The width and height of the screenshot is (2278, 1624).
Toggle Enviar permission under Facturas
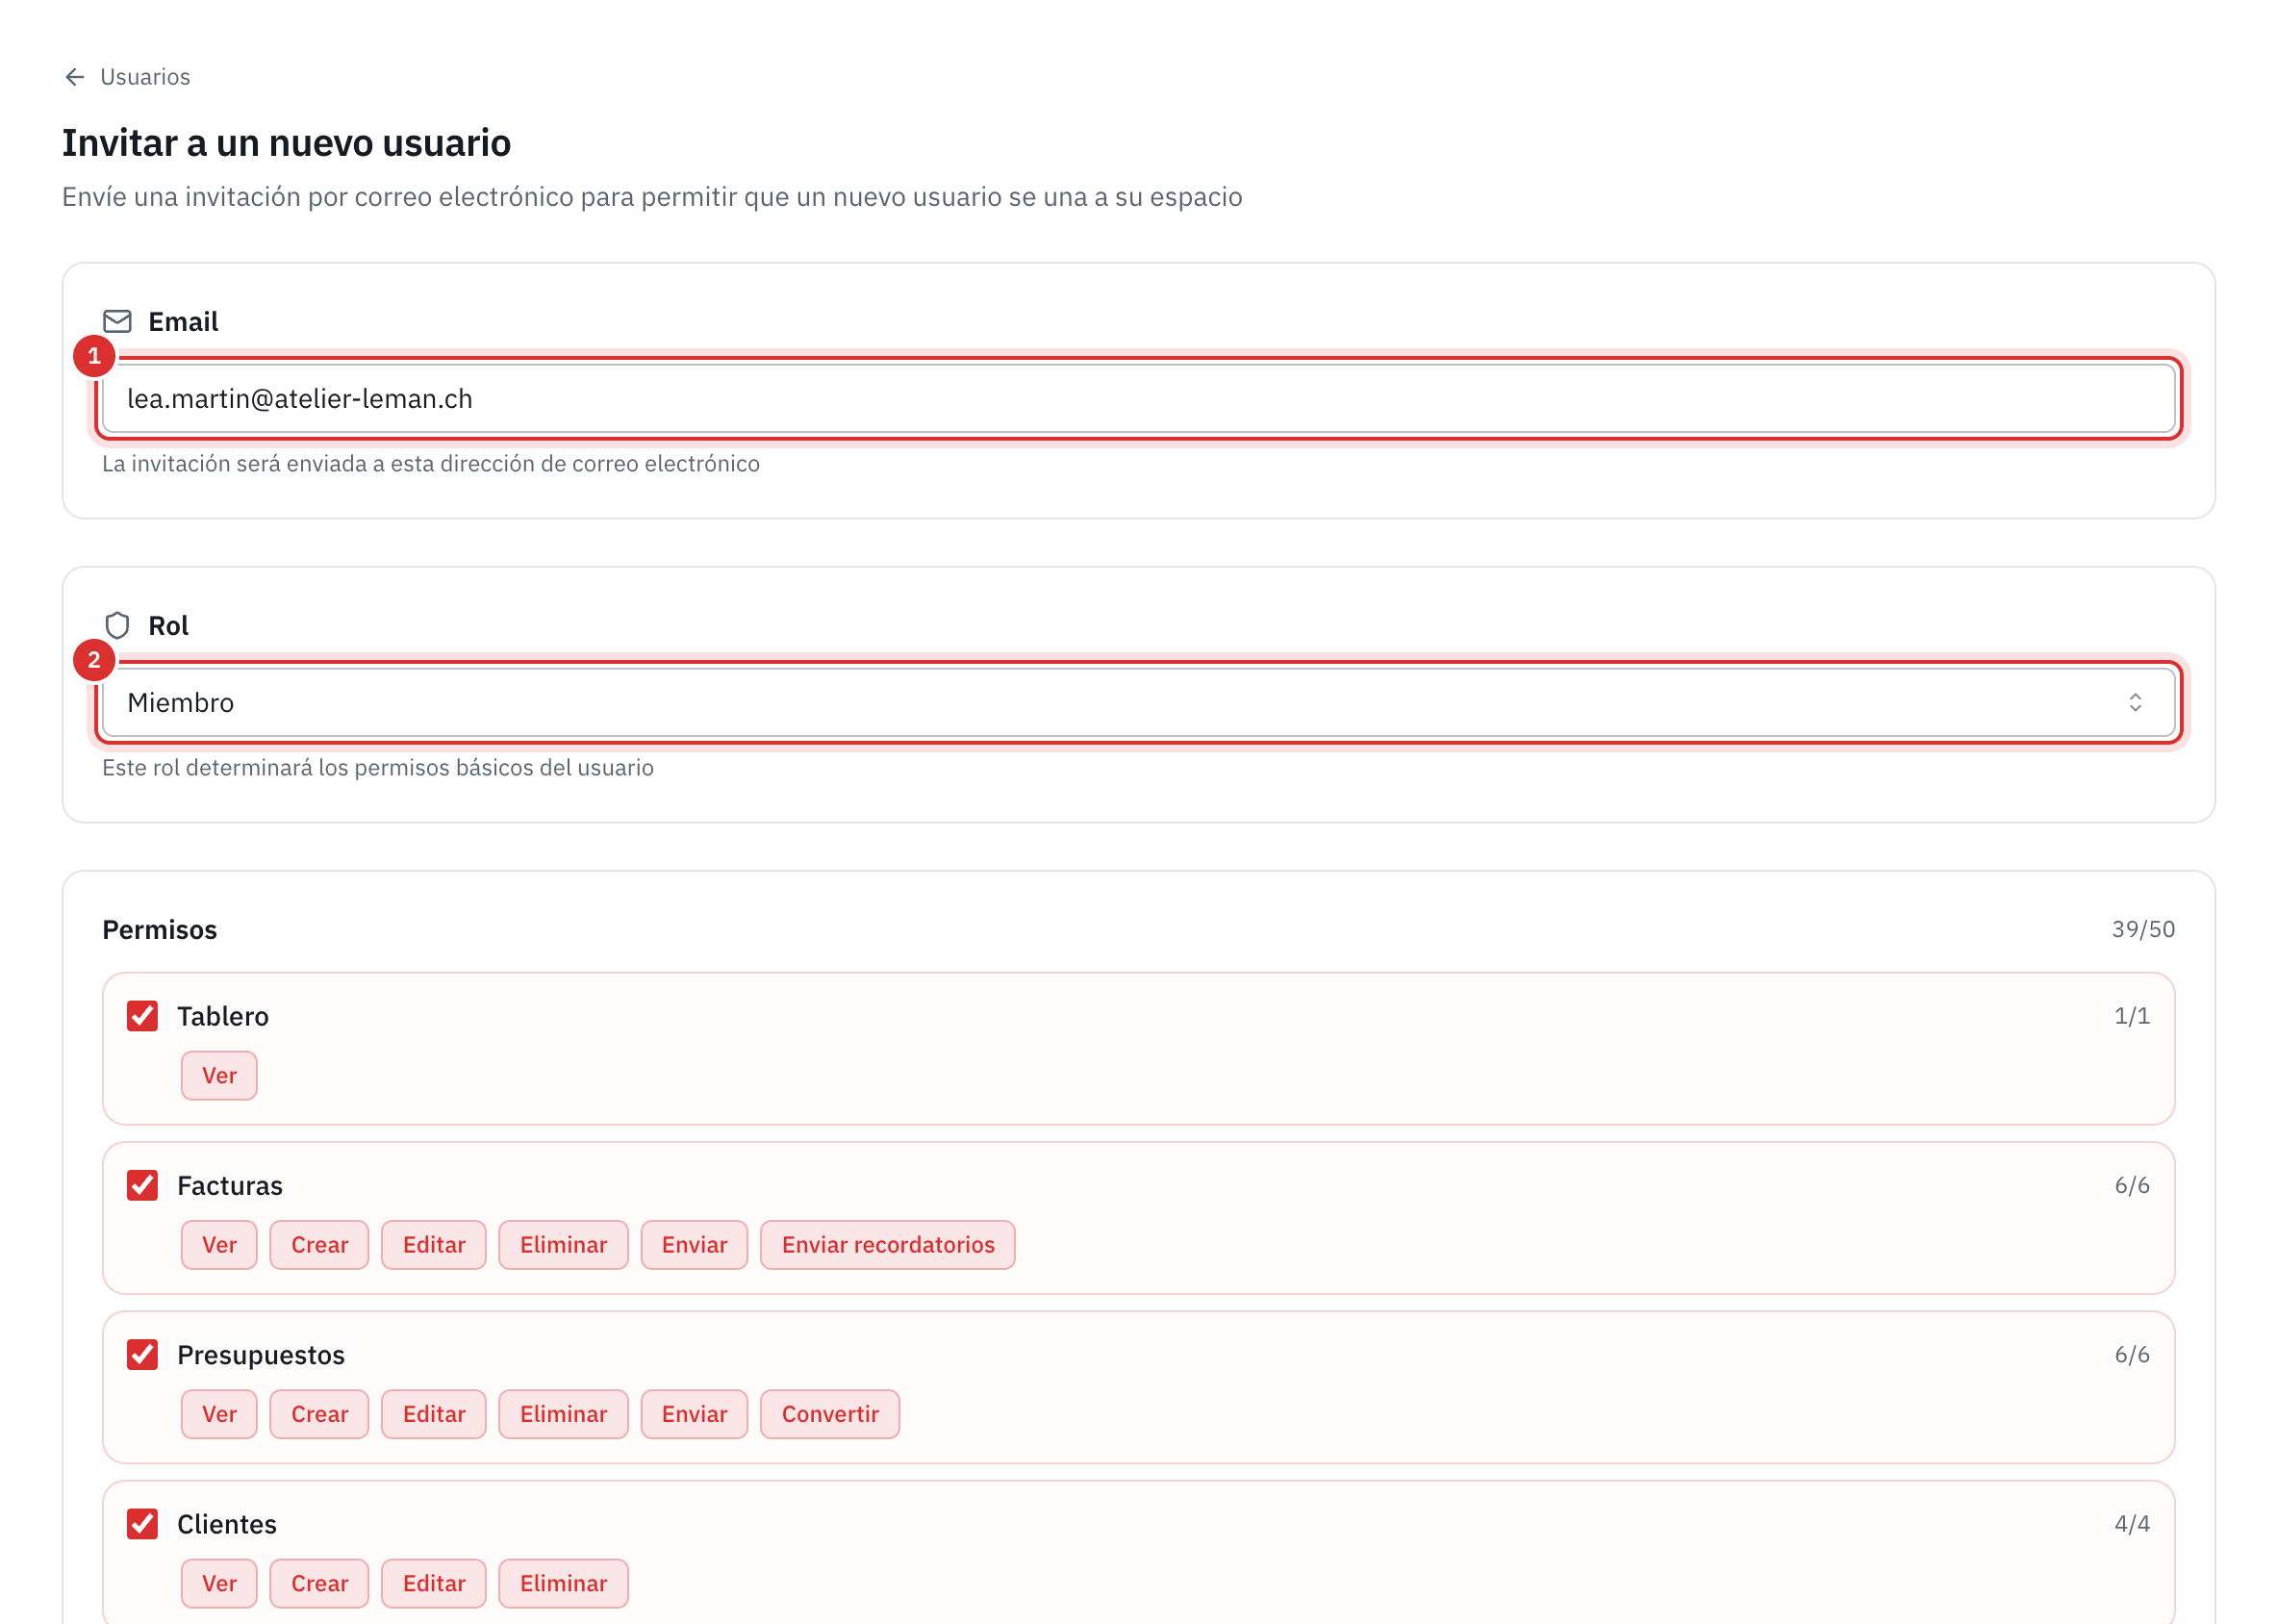[694, 1244]
